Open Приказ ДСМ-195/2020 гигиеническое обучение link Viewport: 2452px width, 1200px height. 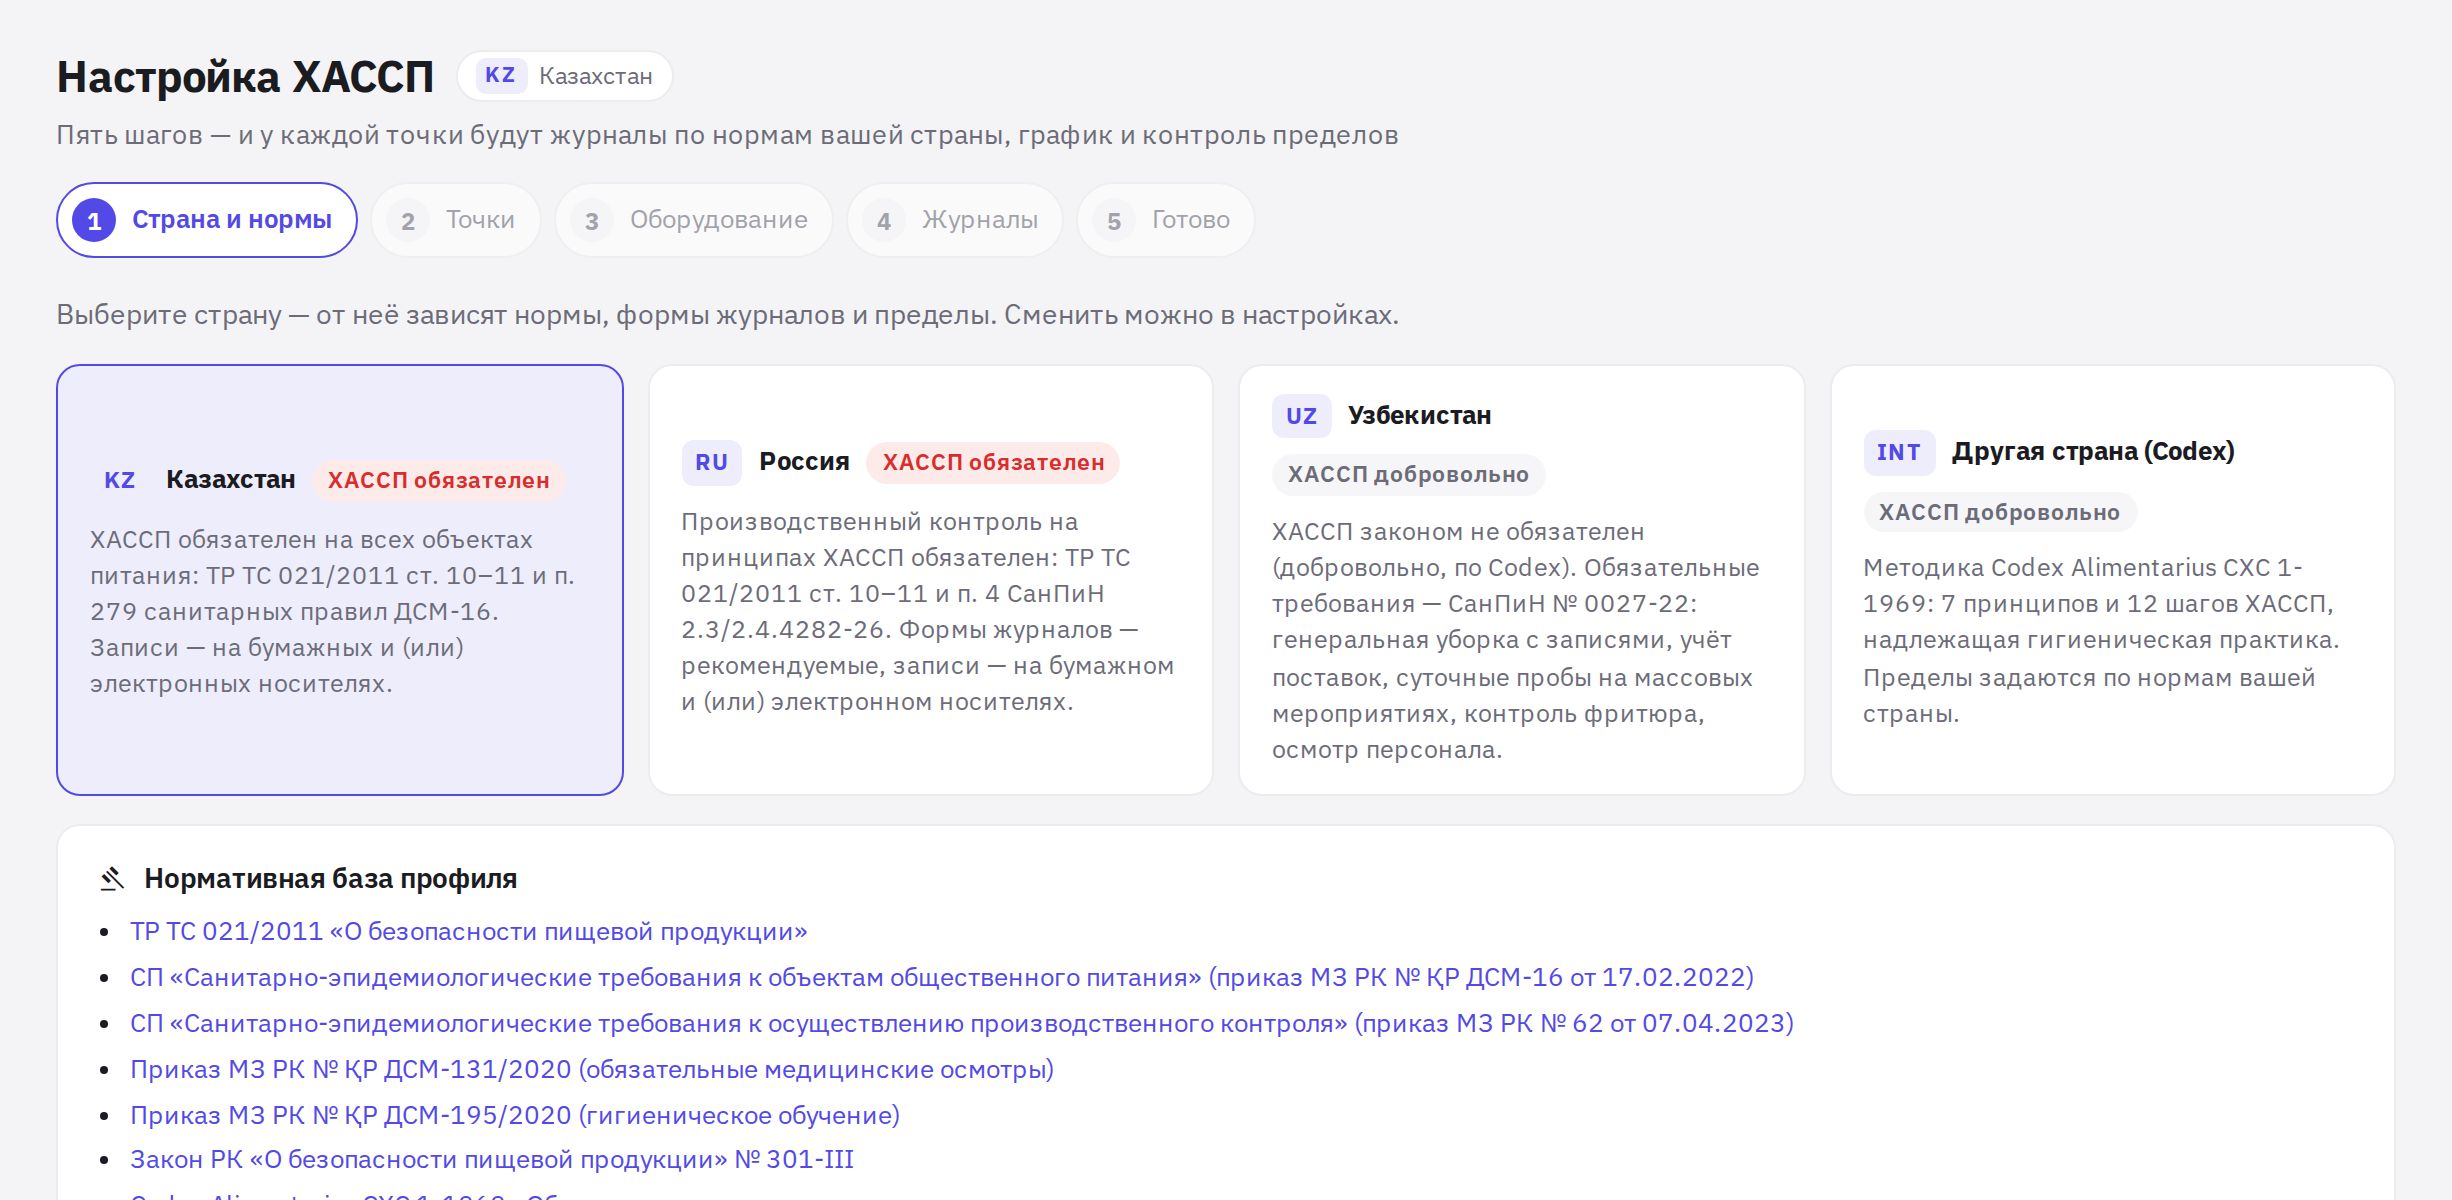coord(515,1115)
